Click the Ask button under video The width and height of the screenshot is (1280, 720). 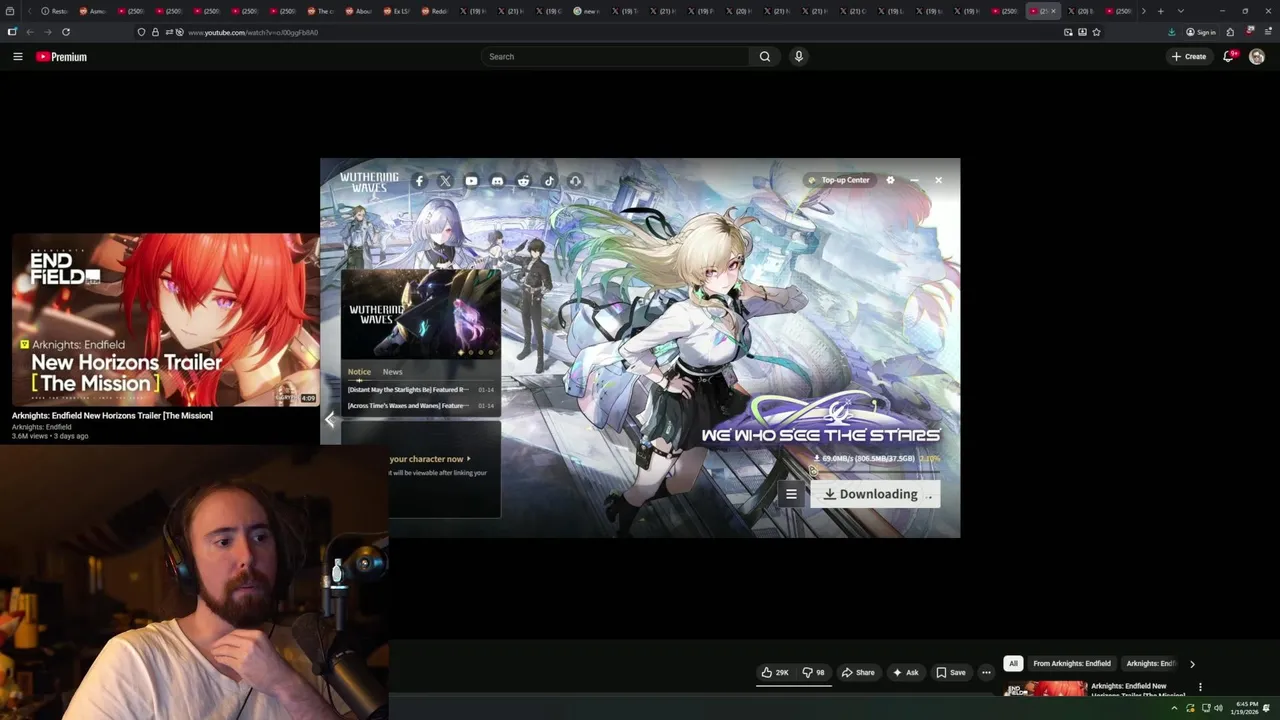click(905, 673)
